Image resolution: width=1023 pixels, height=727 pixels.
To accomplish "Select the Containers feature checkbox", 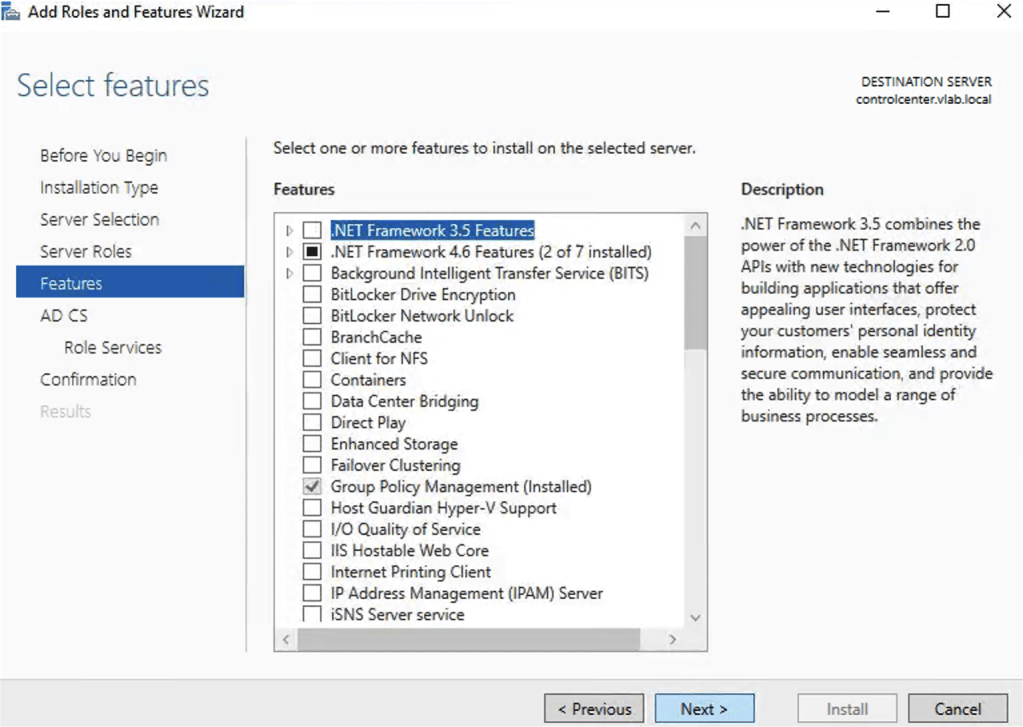I will tap(312, 380).
